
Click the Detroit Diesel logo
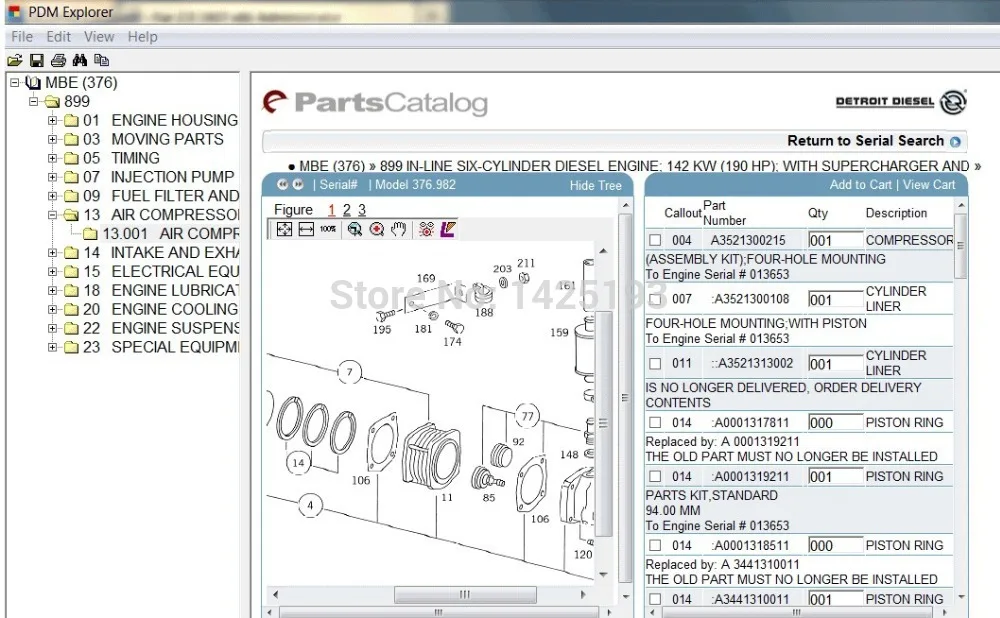[901, 102]
